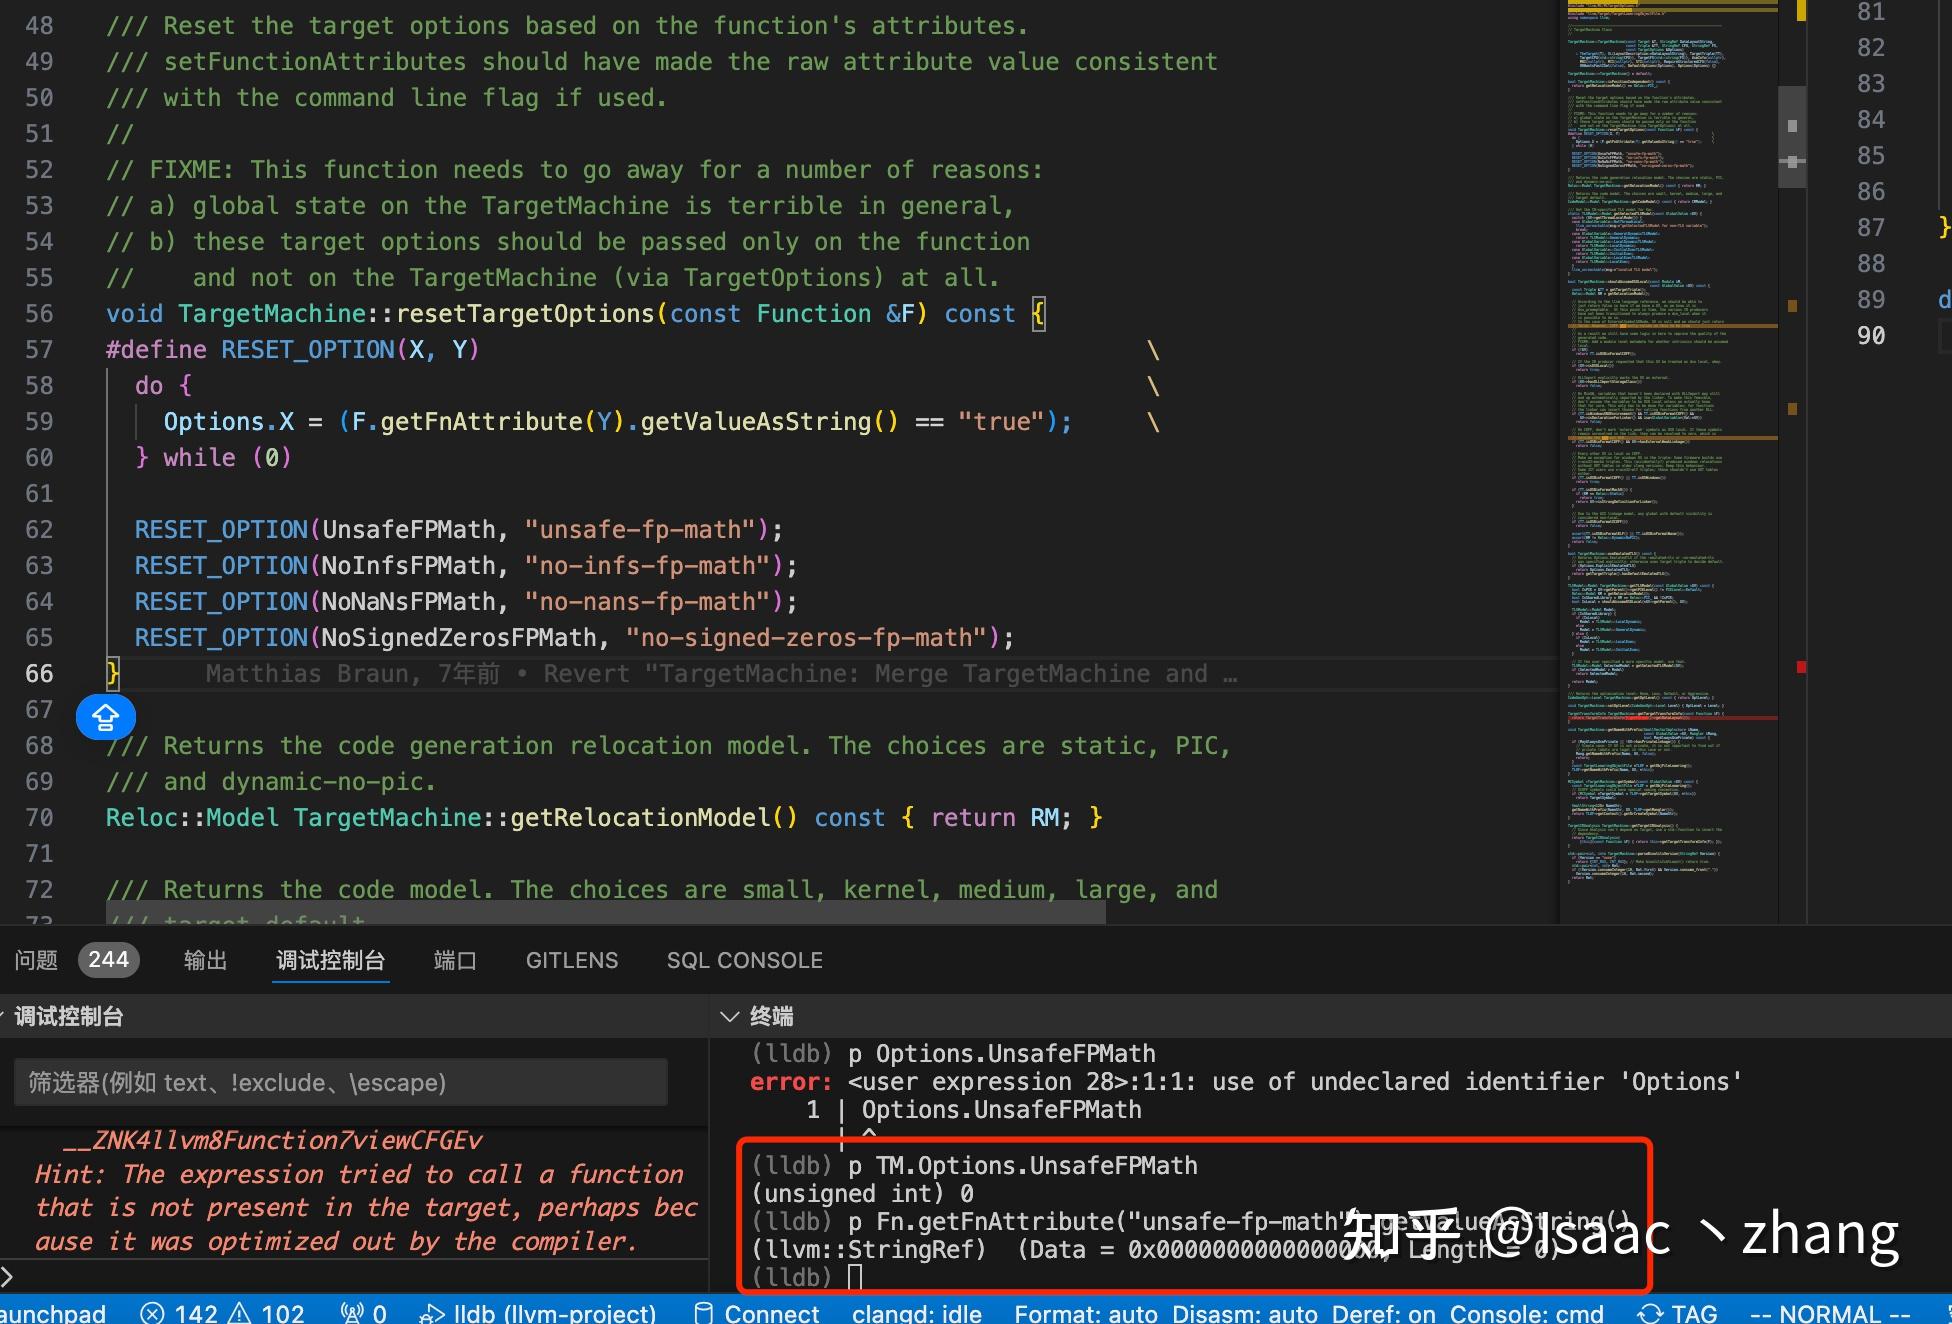The image size is (1952, 1324).
Task: Toggle Format: auto in the status bar
Action: [x=1086, y=1312]
